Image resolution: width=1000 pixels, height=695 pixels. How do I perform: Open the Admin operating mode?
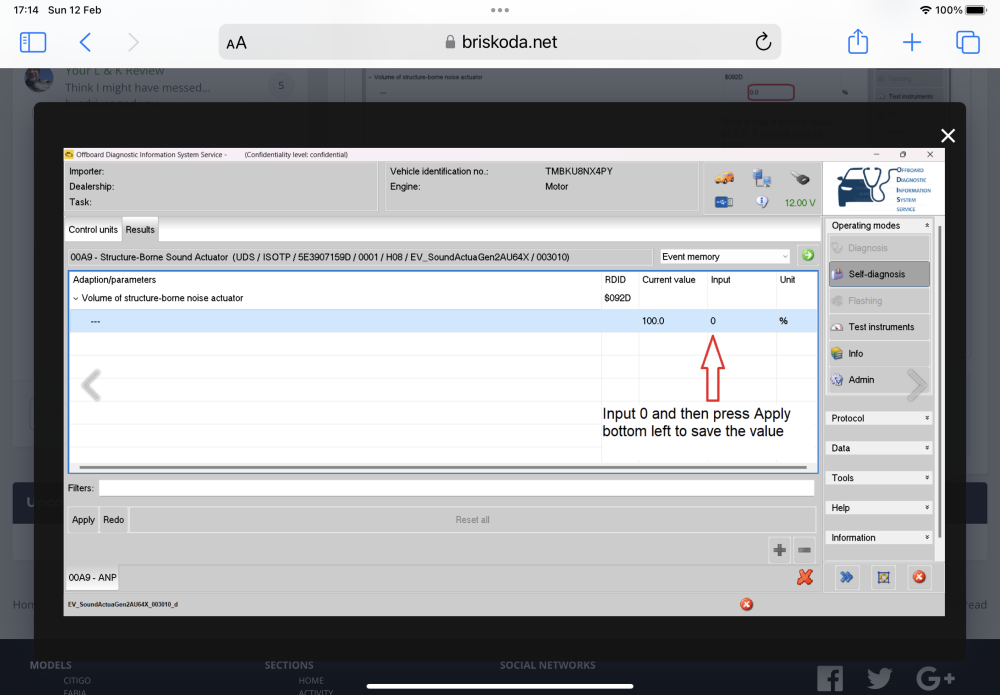pyautogui.click(x=879, y=379)
